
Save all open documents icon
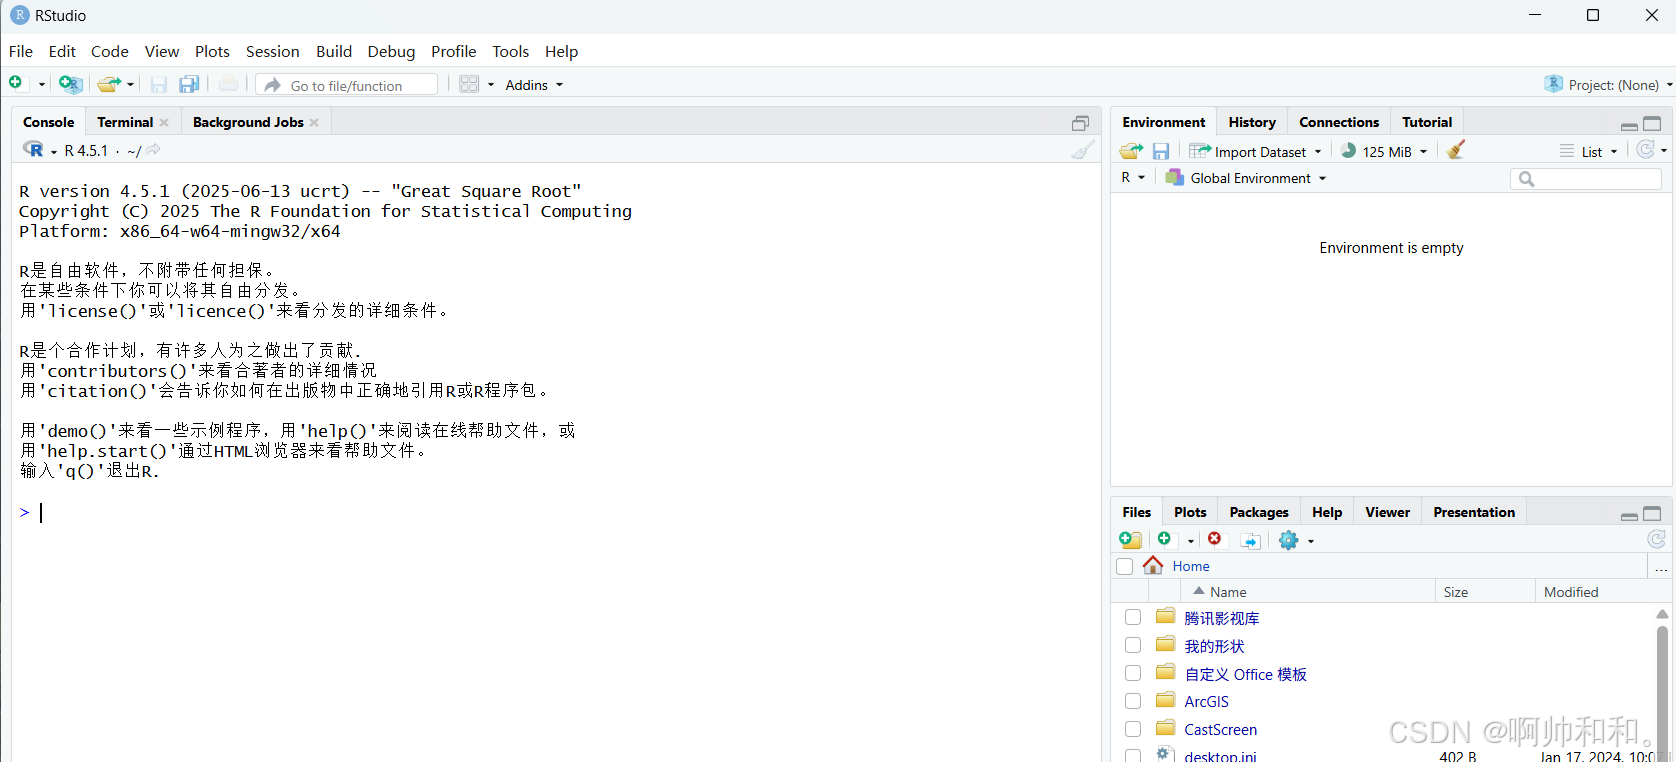pos(189,85)
